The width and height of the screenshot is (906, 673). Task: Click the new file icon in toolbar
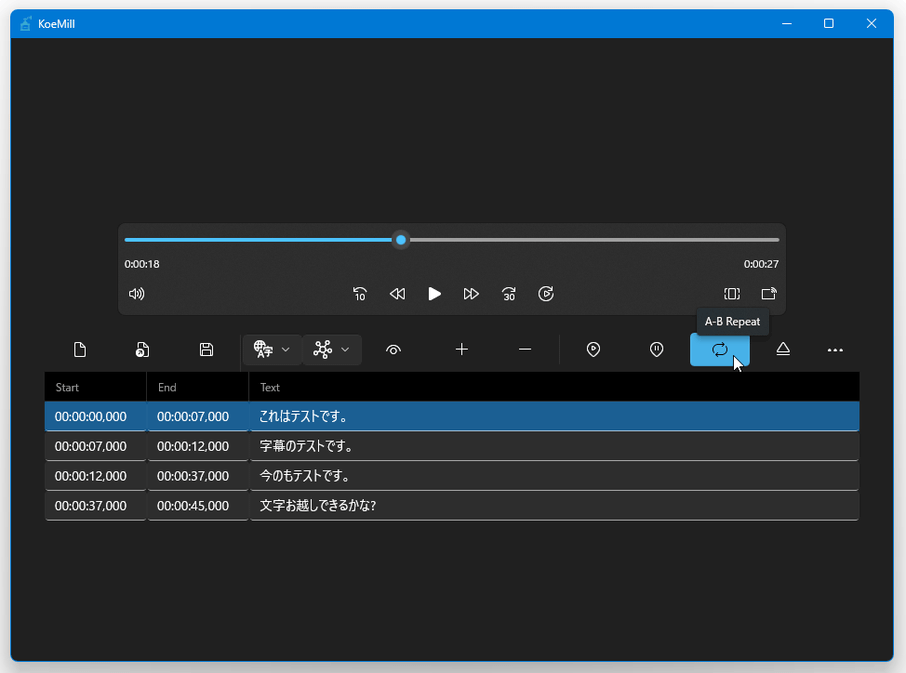[x=80, y=350]
